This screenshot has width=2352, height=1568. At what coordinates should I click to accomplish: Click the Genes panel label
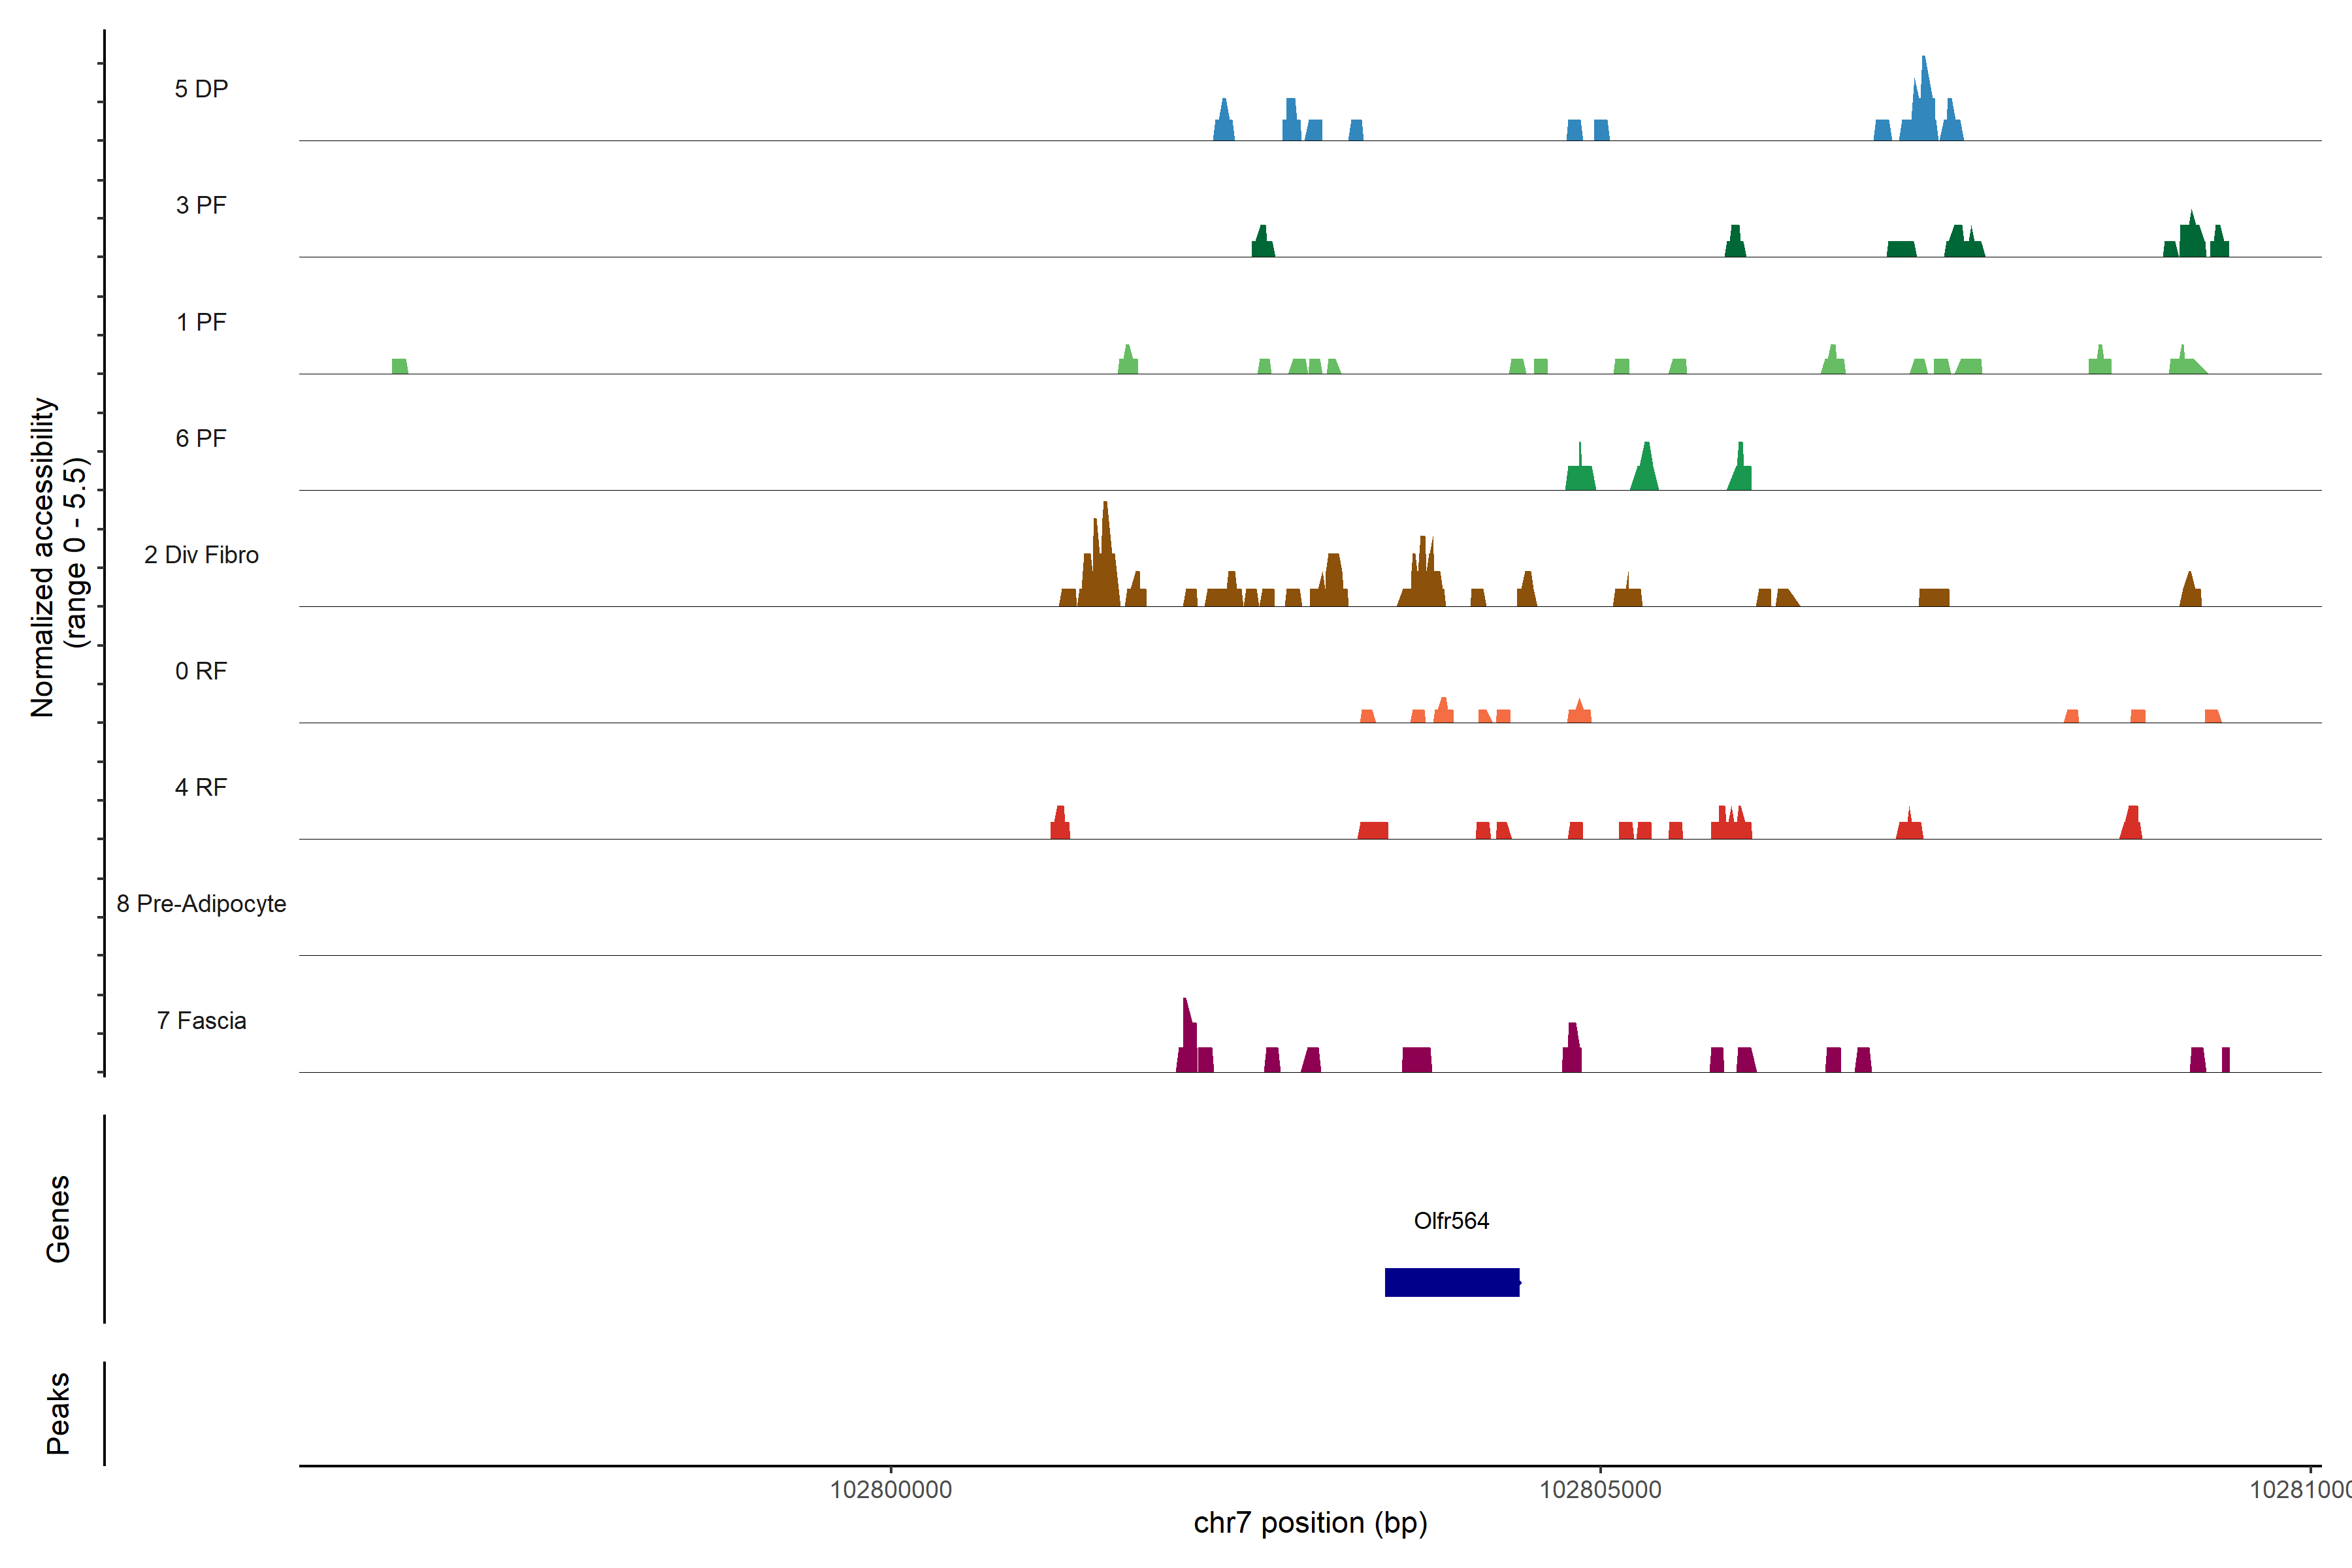point(58,1219)
